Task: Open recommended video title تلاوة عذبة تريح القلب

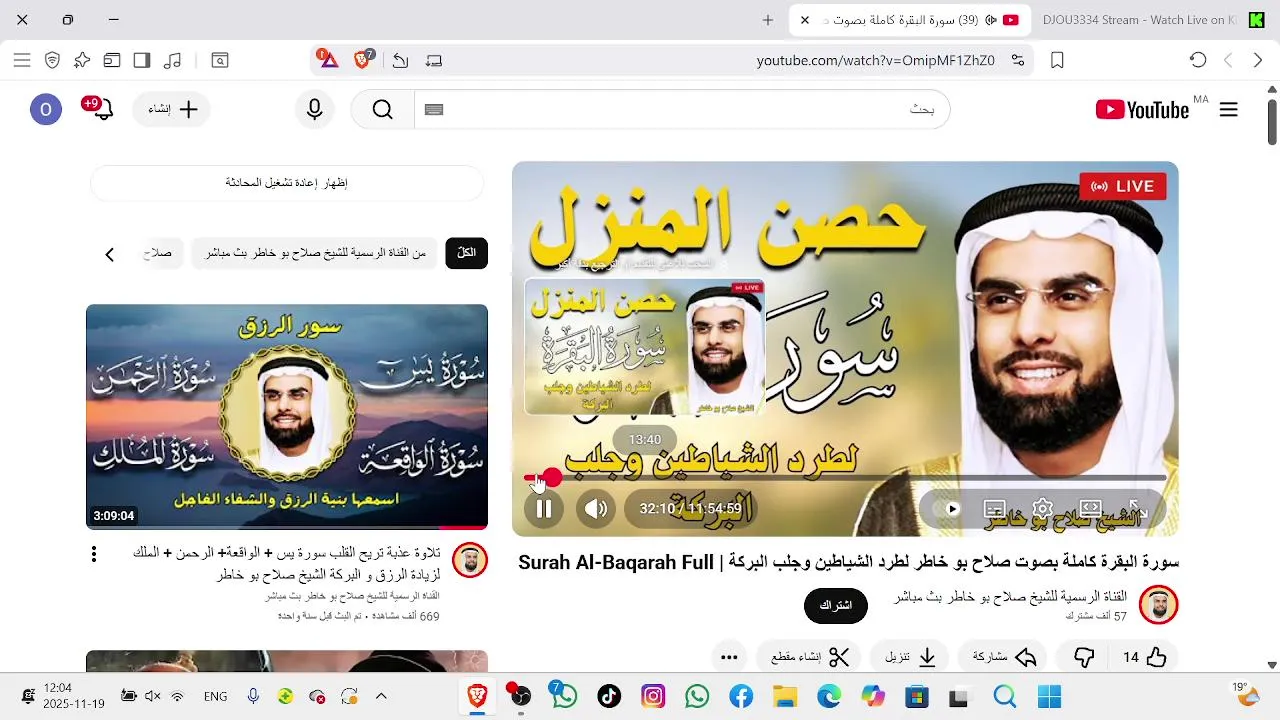Action: click(x=286, y=564)
